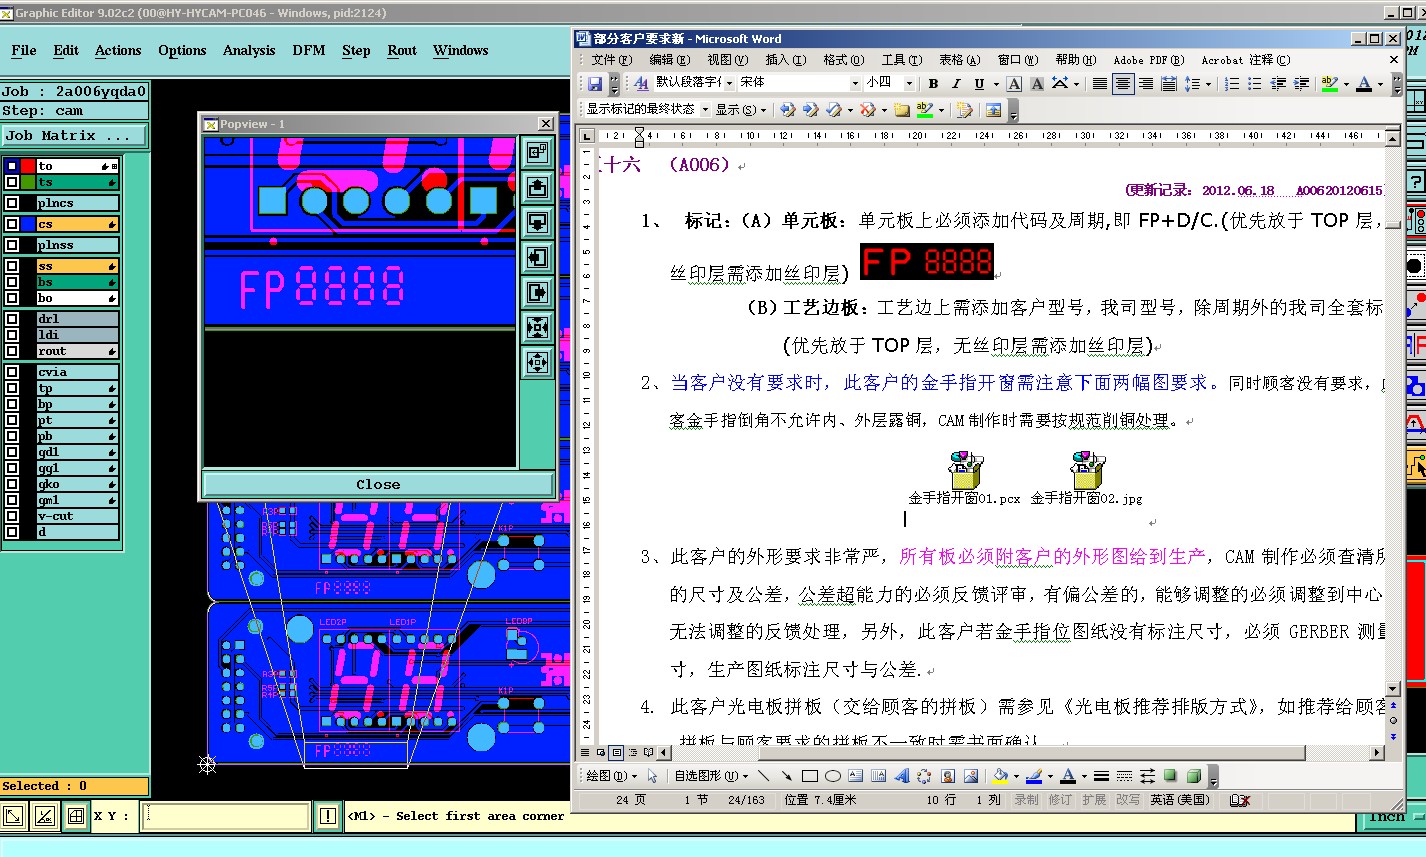Screen dimensions: 1426x857
Task: Toggle Bold formatting in Word
Action: click(933, 84)
